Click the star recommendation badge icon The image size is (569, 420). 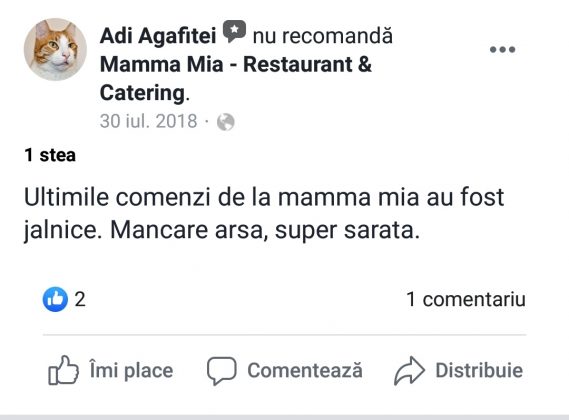point(234,32)
